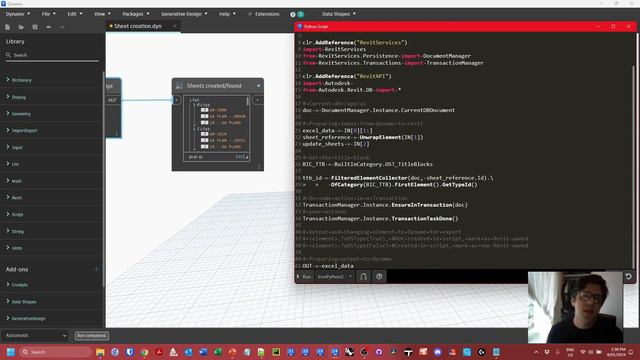This screenshot has width=640, height=360.
Task: Close the Sheet creation.dyn tab
Action: 174,26
